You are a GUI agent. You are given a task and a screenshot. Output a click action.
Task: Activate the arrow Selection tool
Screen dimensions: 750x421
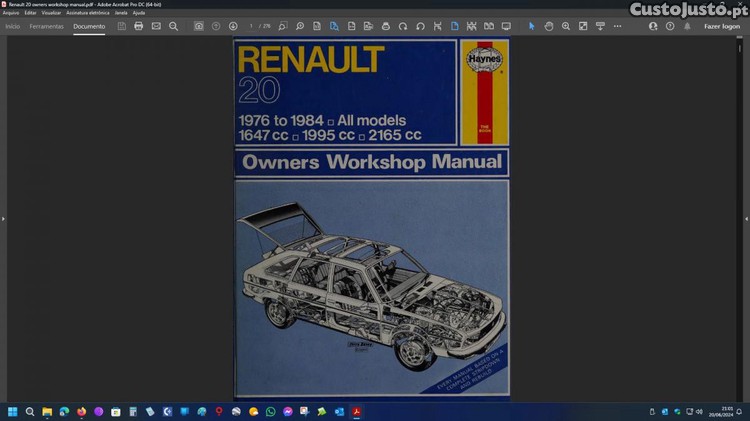[x=531, y=26]
